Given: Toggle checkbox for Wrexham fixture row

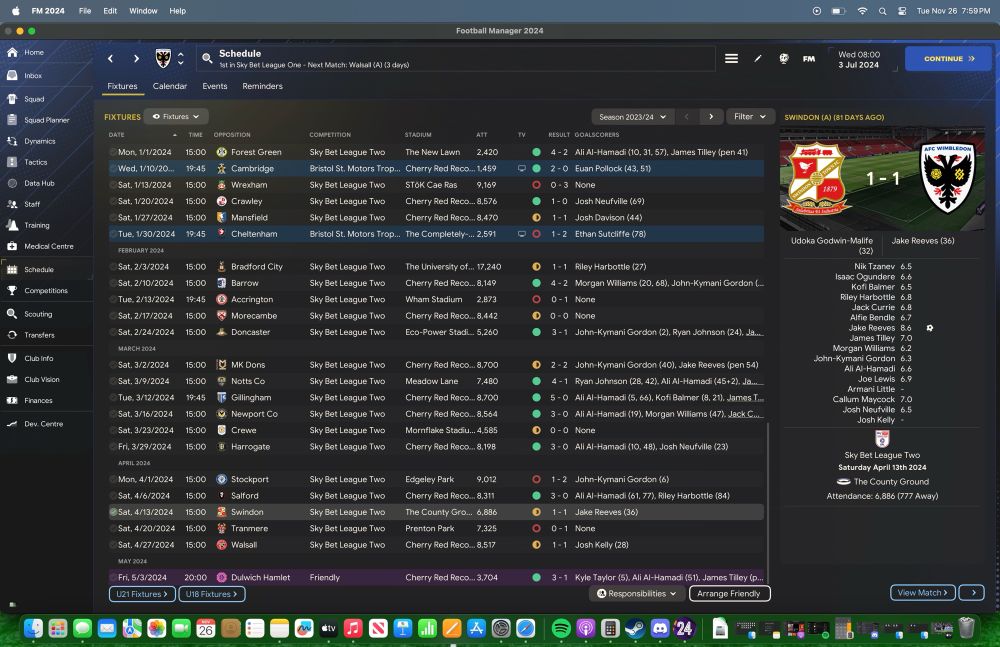Looking at the screenshot, I should pyautogui.click(x=113, y=185).
